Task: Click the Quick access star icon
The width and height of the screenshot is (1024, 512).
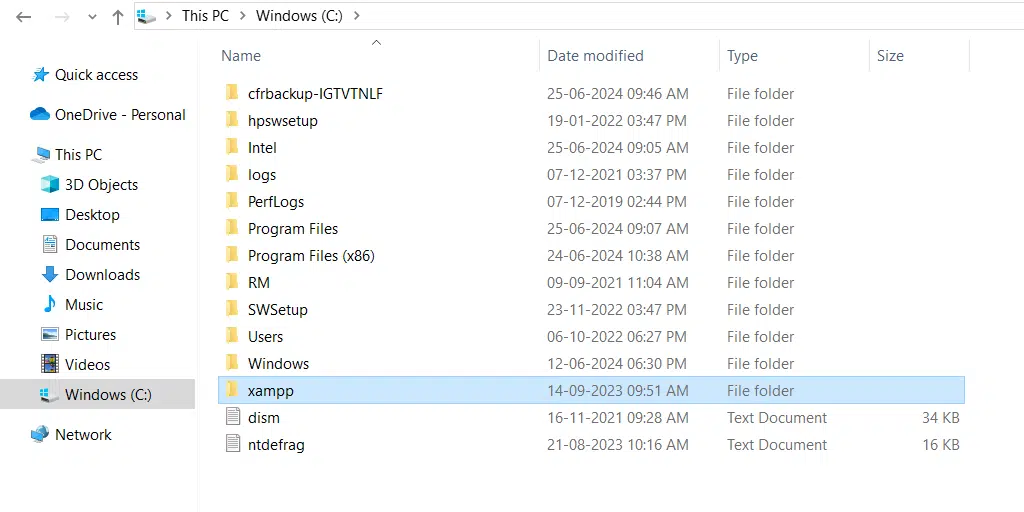Action: [x=40, y=74]
